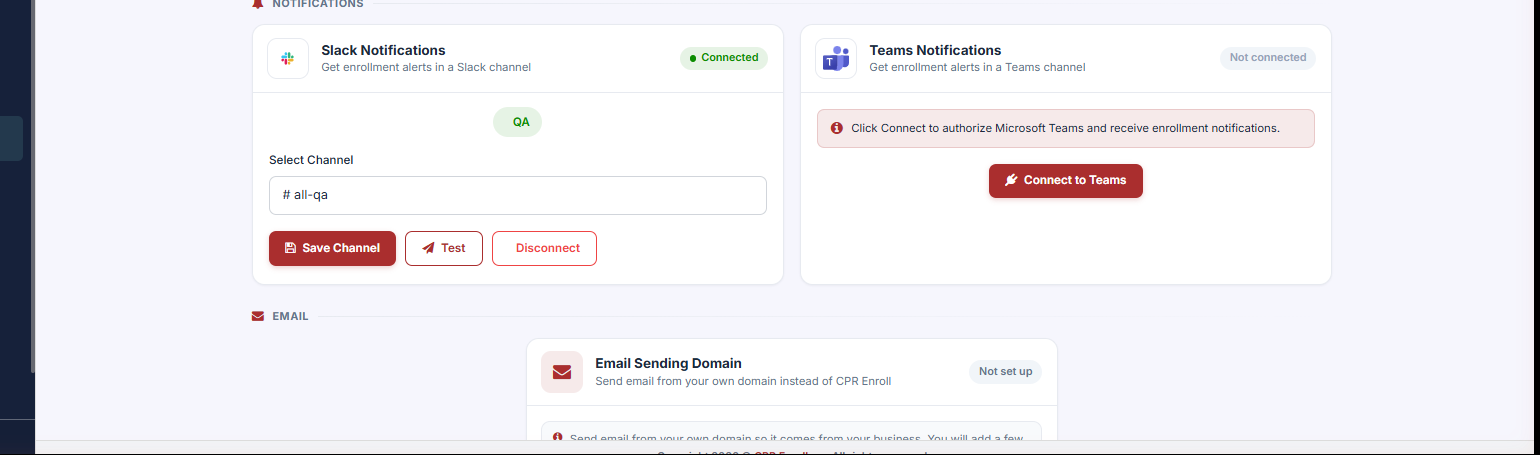This screenshot has width=1540, height=455.
Task: Click the EMAIL section heading
Action: (x=290, y=316)
